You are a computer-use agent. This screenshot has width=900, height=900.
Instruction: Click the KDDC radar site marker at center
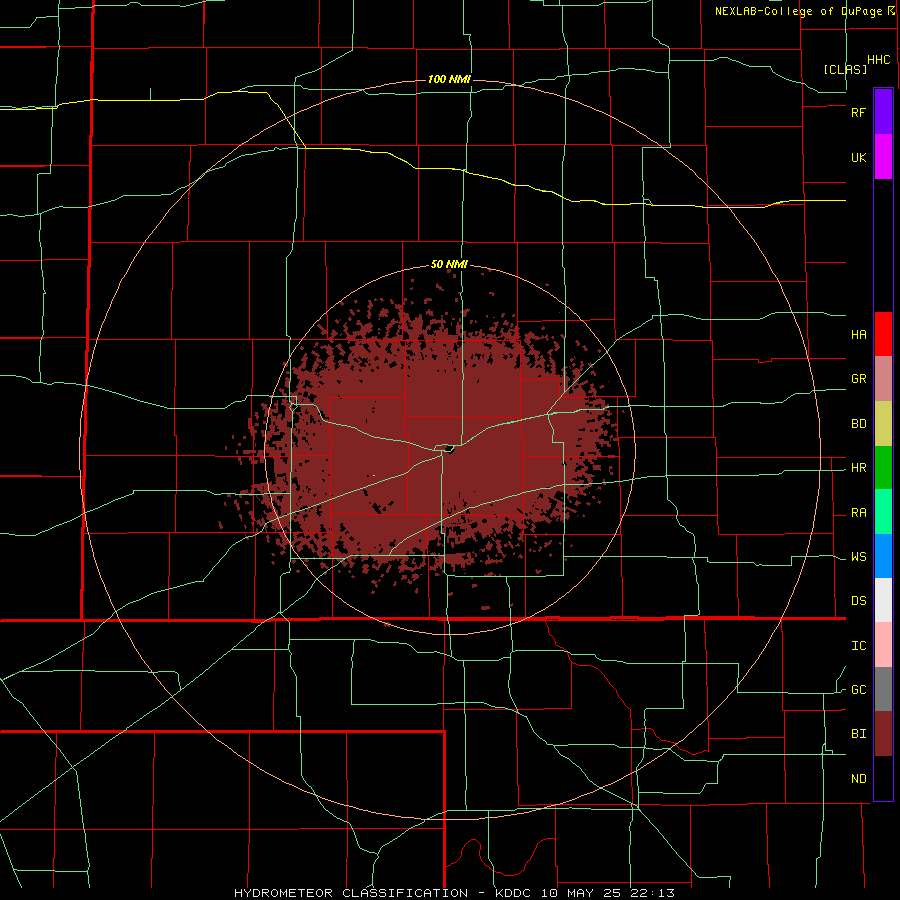tap(450, 449)
